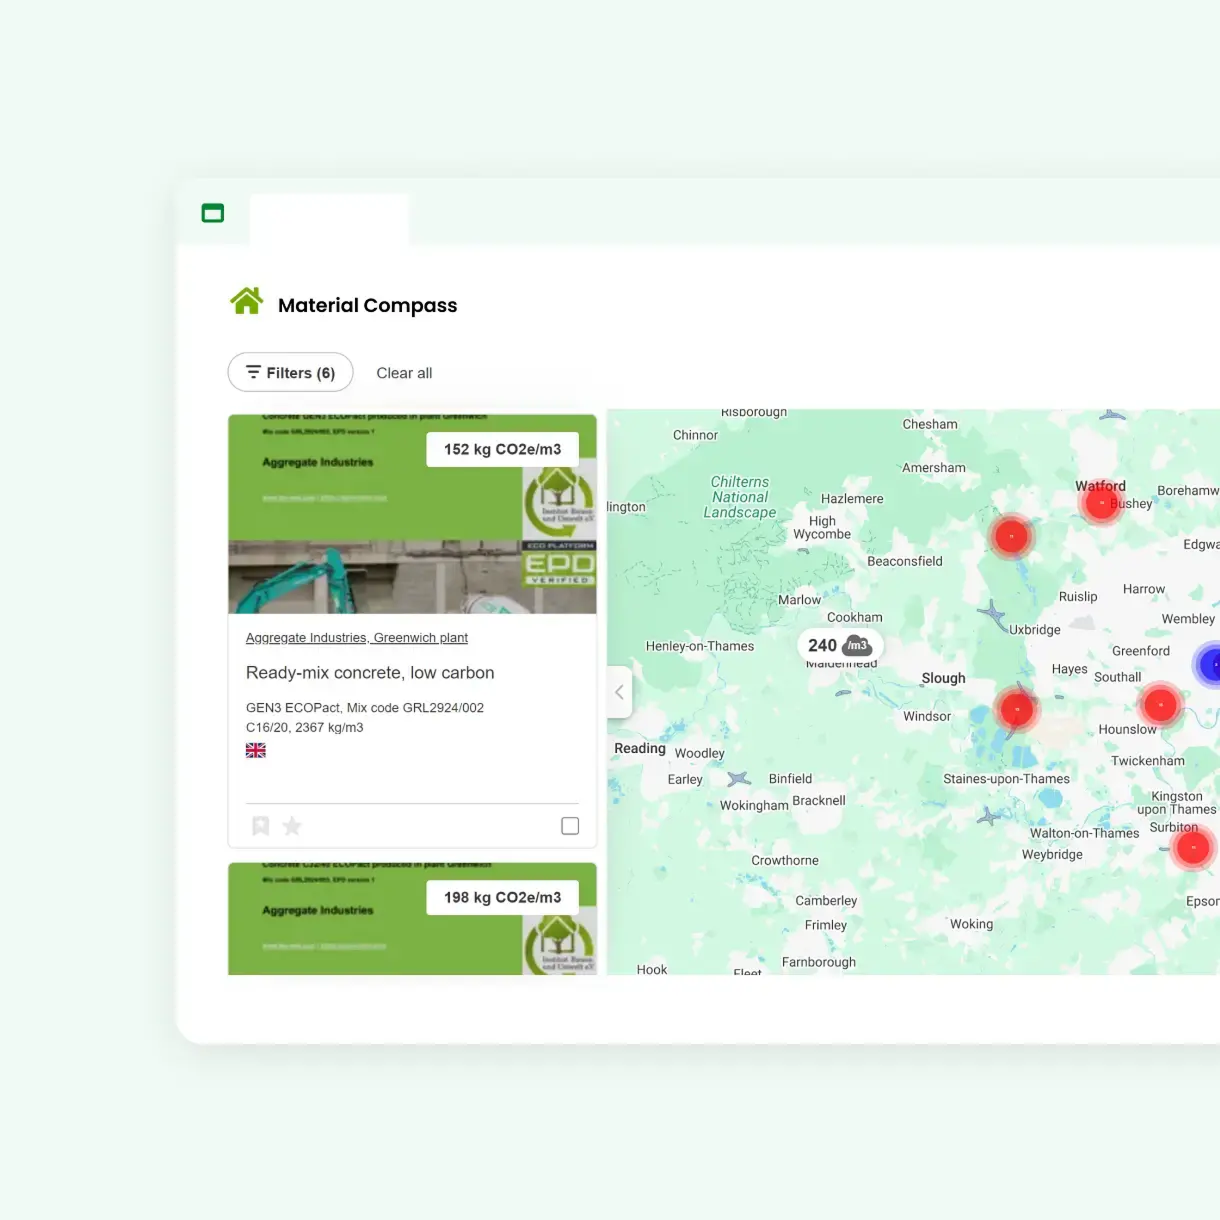The width and height of the screenshot is (1220, 1220).
Task: Open the Aggregate Industries, Greenwich plant link
Action: [x=357, y=638]
